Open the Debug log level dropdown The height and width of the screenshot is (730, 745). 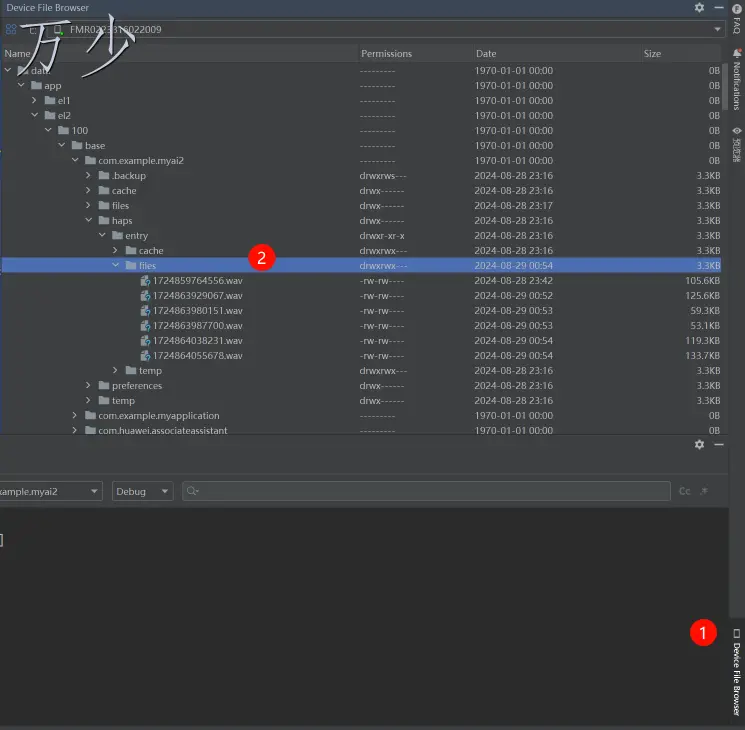click(x=141, y=491)
